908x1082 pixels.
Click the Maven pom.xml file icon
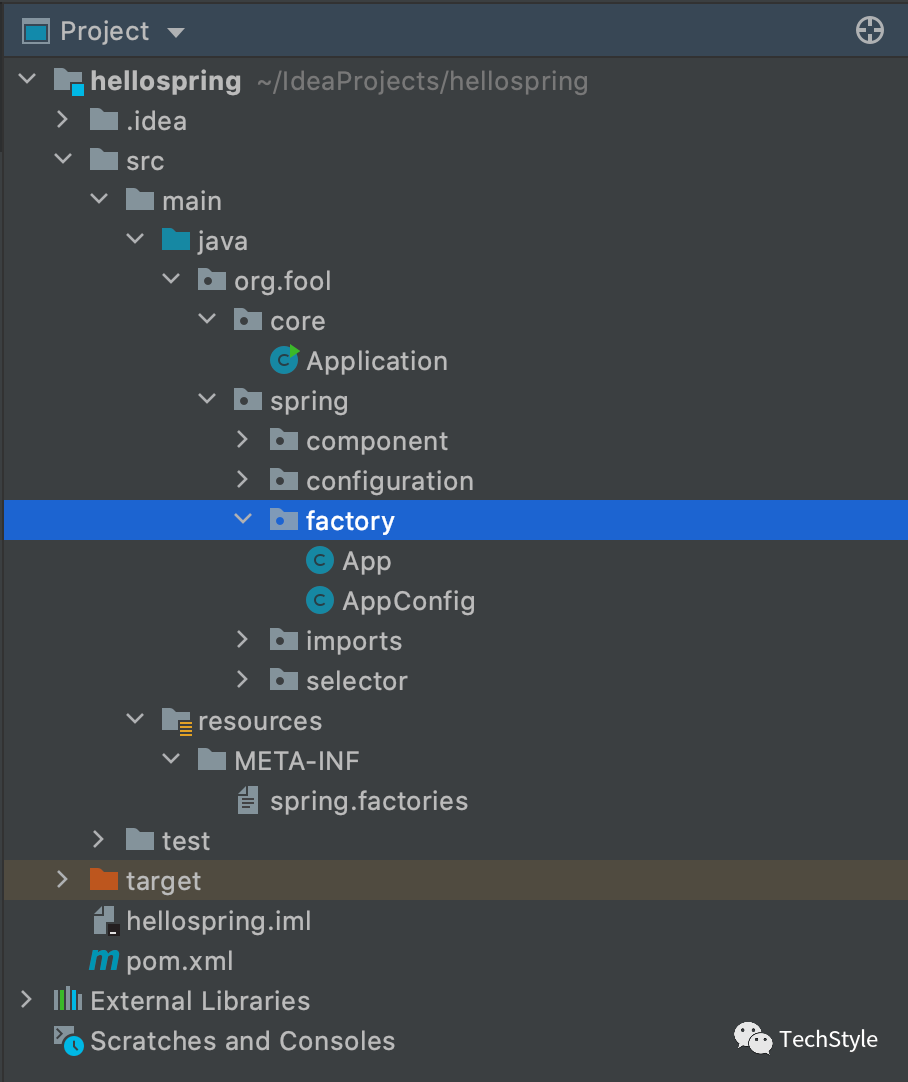104,961
